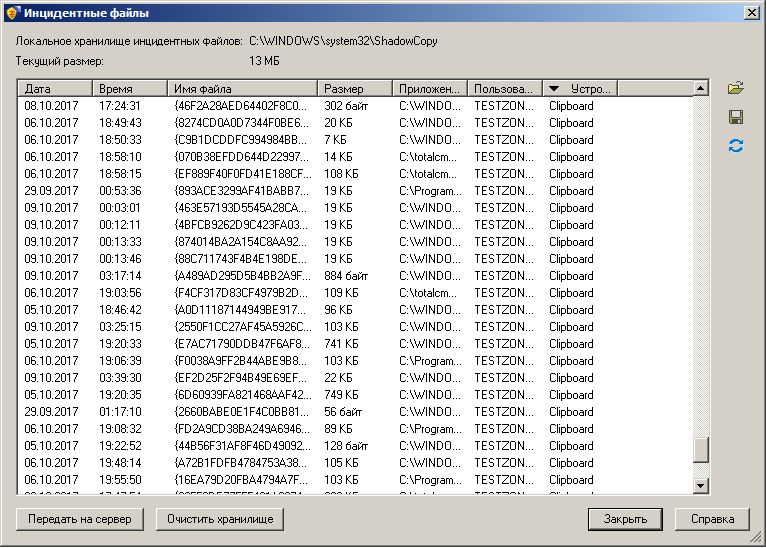Viewport: 766px width, 548px height.
Task: Sort by the Приложен... column header
Action: point(430,89)
